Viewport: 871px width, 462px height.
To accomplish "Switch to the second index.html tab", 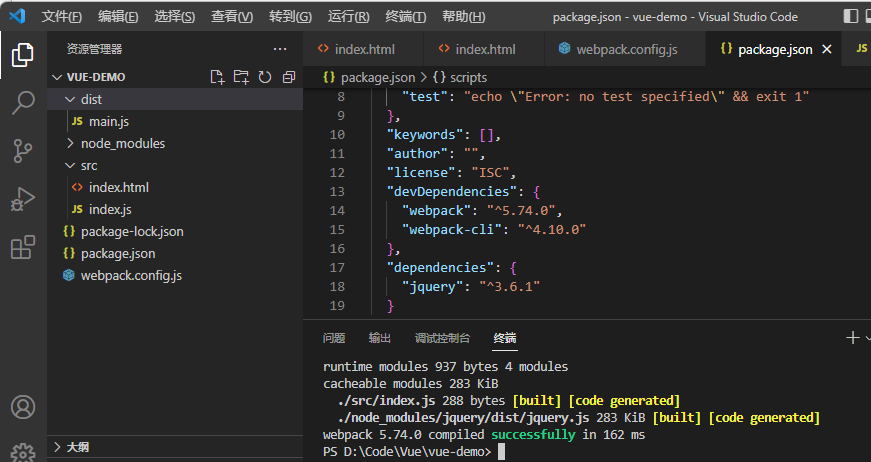I will (x=484, y=49).
